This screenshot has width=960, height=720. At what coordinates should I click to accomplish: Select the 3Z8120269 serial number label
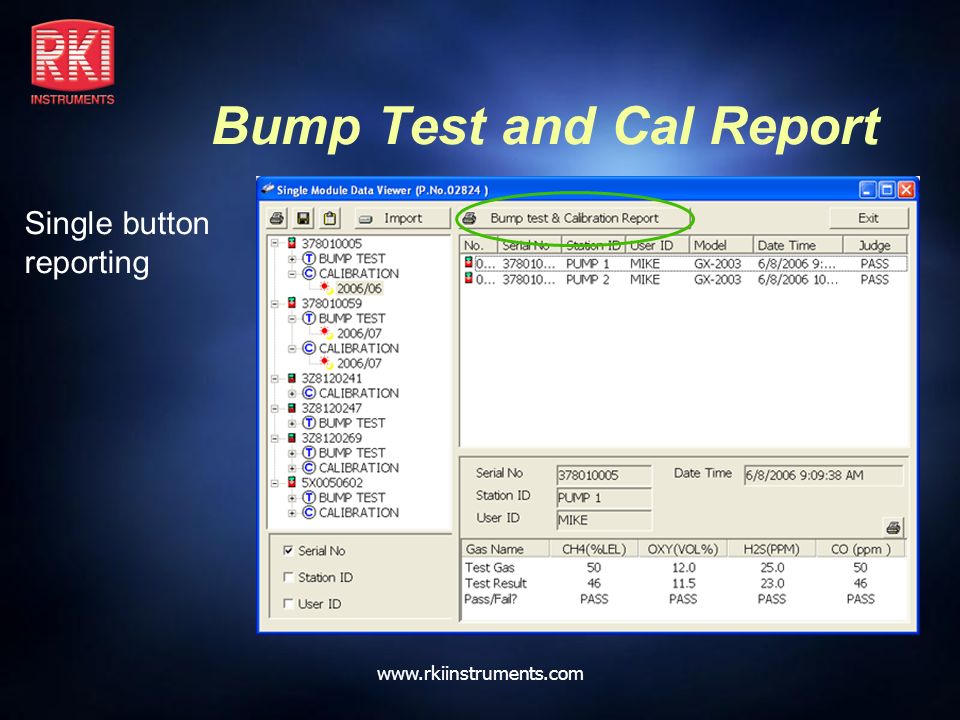(331, 438)
